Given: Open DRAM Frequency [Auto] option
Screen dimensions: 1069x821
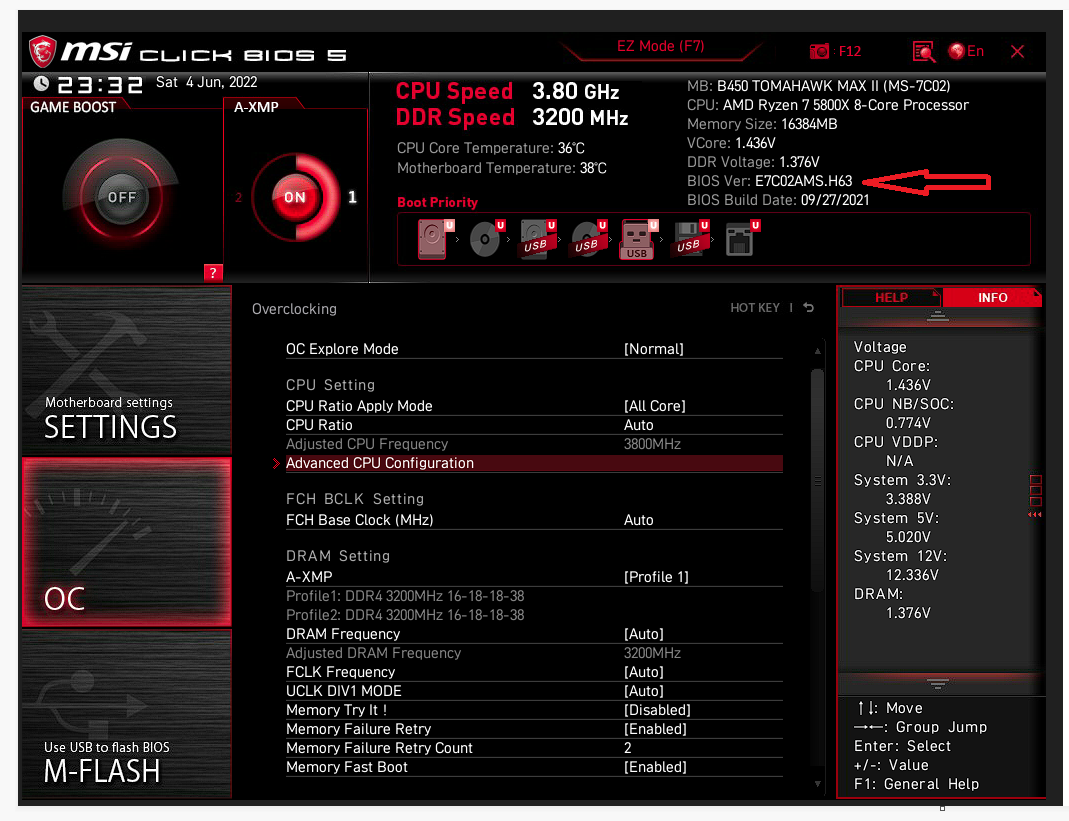Looking at the screenshot, I should click(534, 634).
